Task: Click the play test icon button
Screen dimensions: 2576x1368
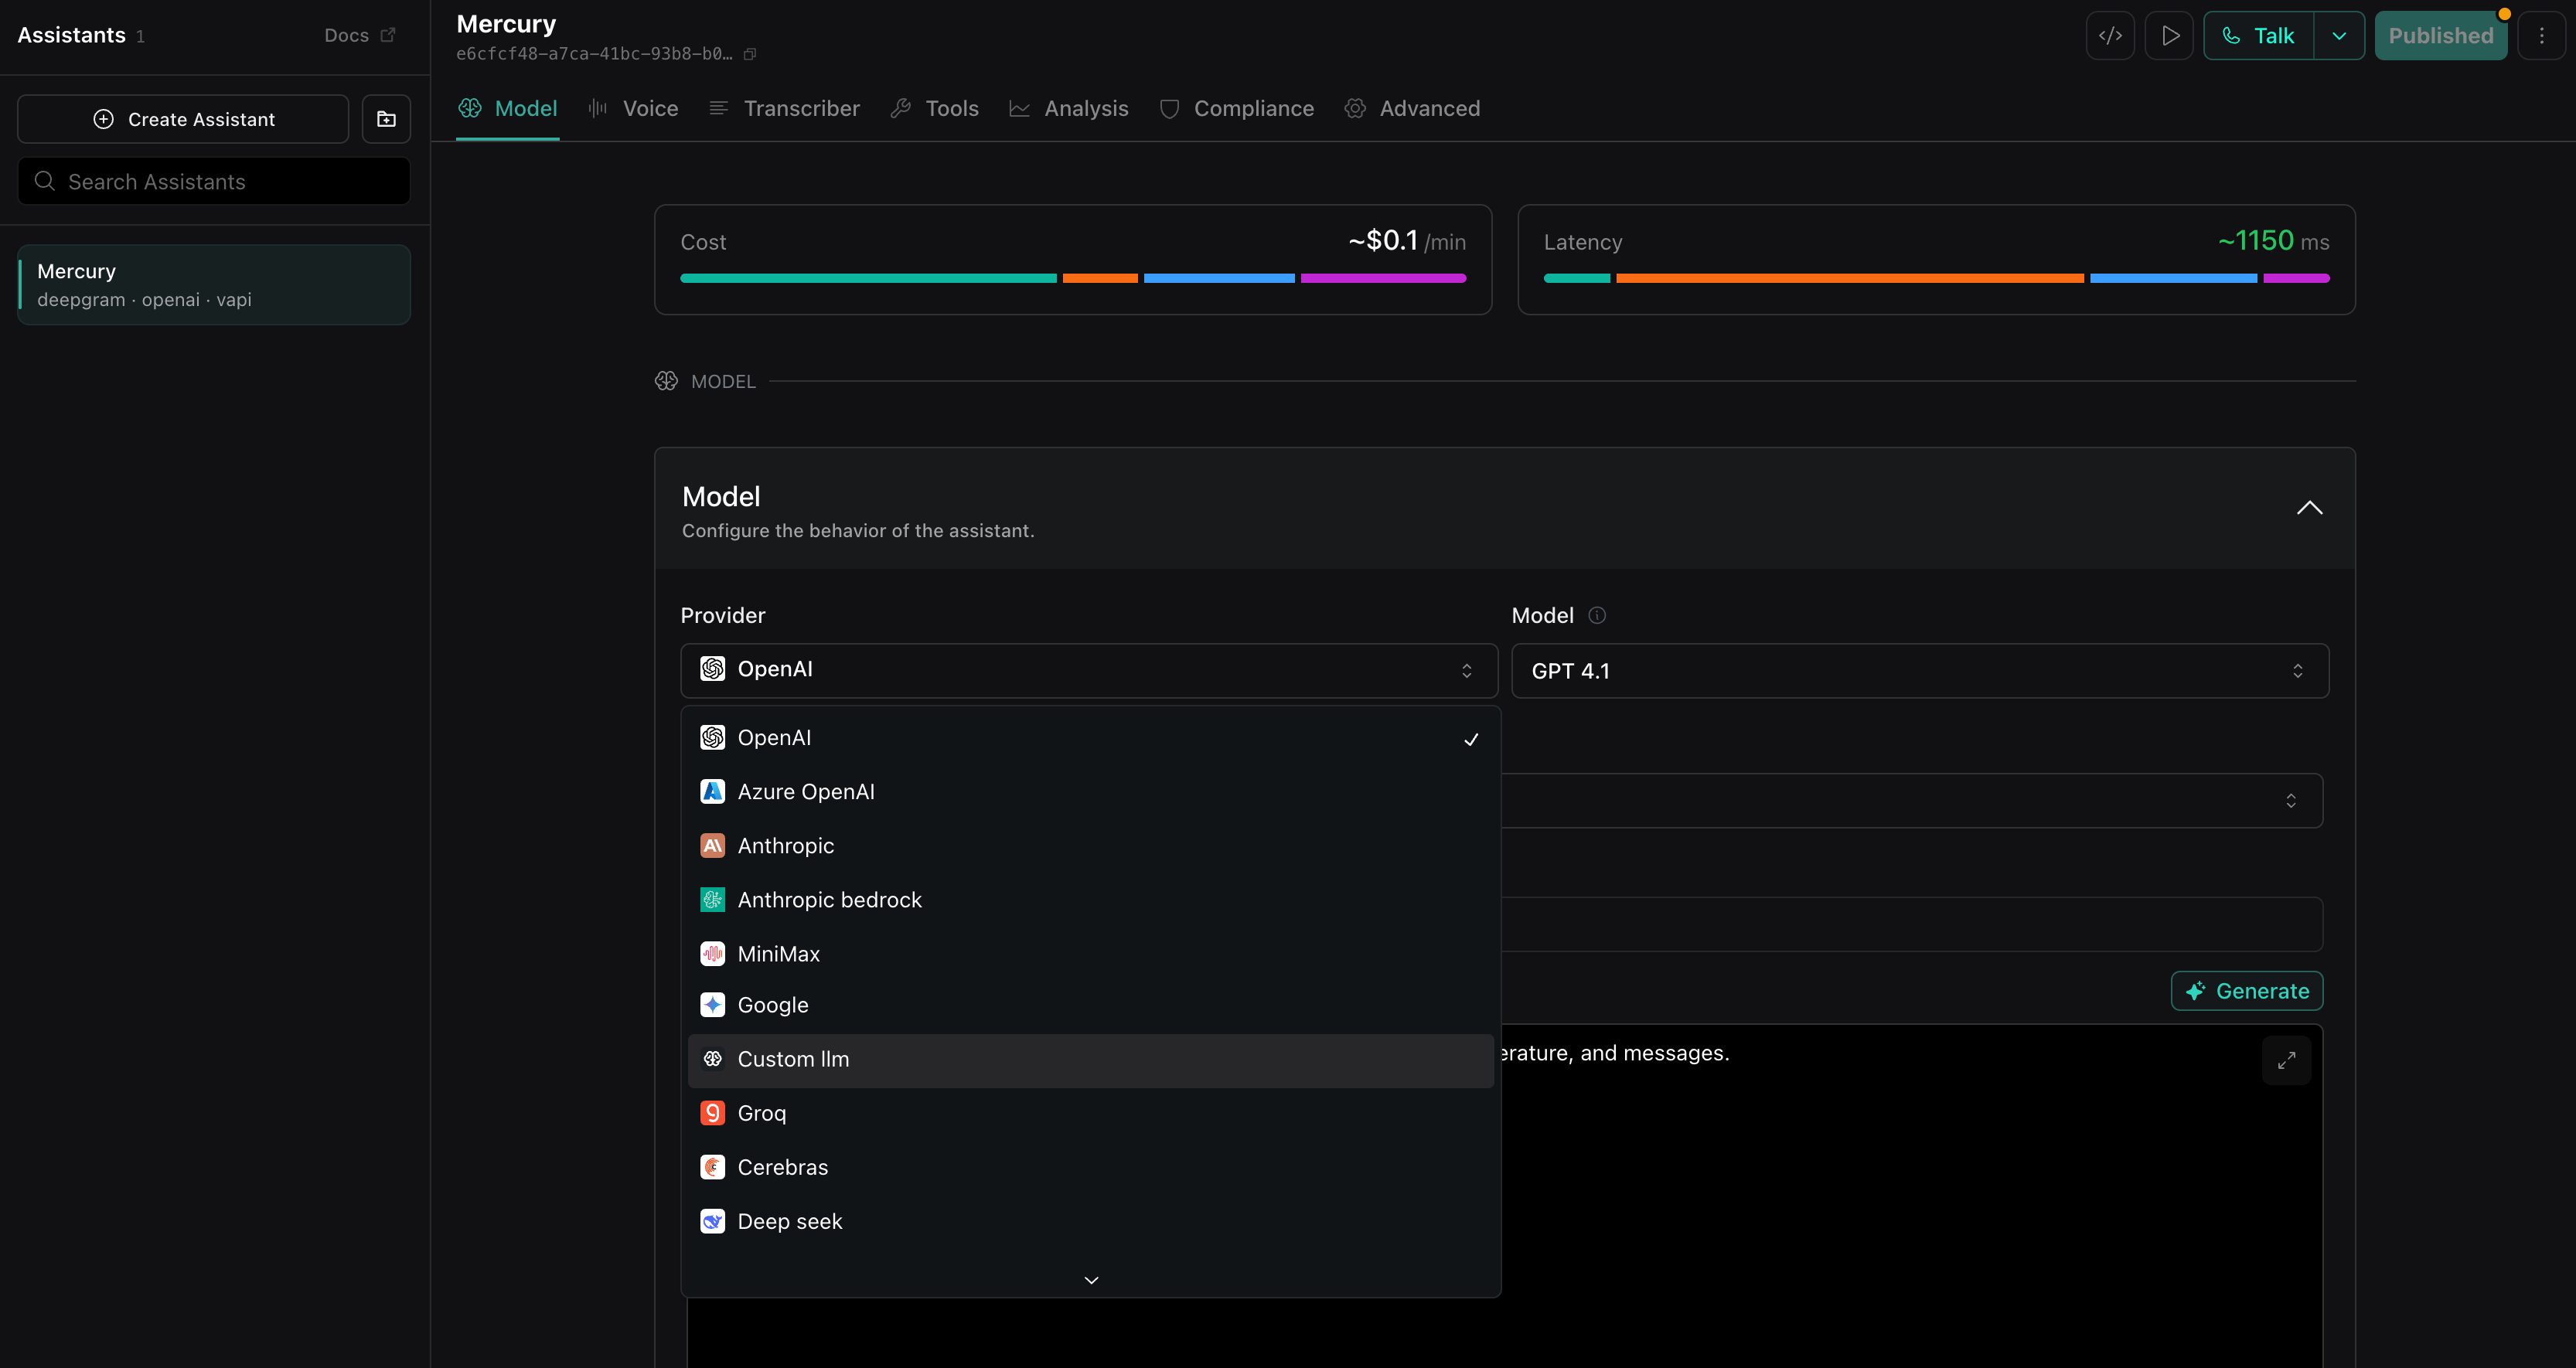Action: tap(2169, 36)
